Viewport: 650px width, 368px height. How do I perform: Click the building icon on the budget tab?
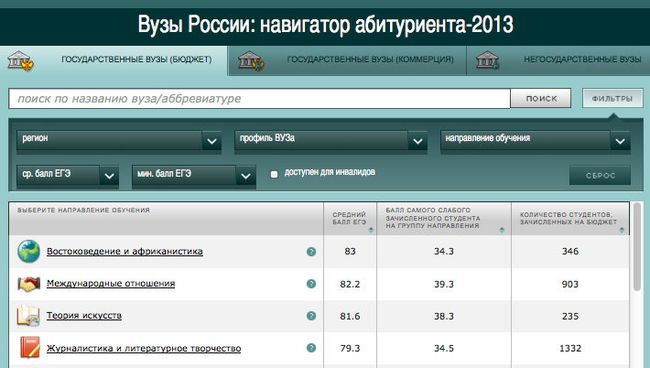pos(20,61)
